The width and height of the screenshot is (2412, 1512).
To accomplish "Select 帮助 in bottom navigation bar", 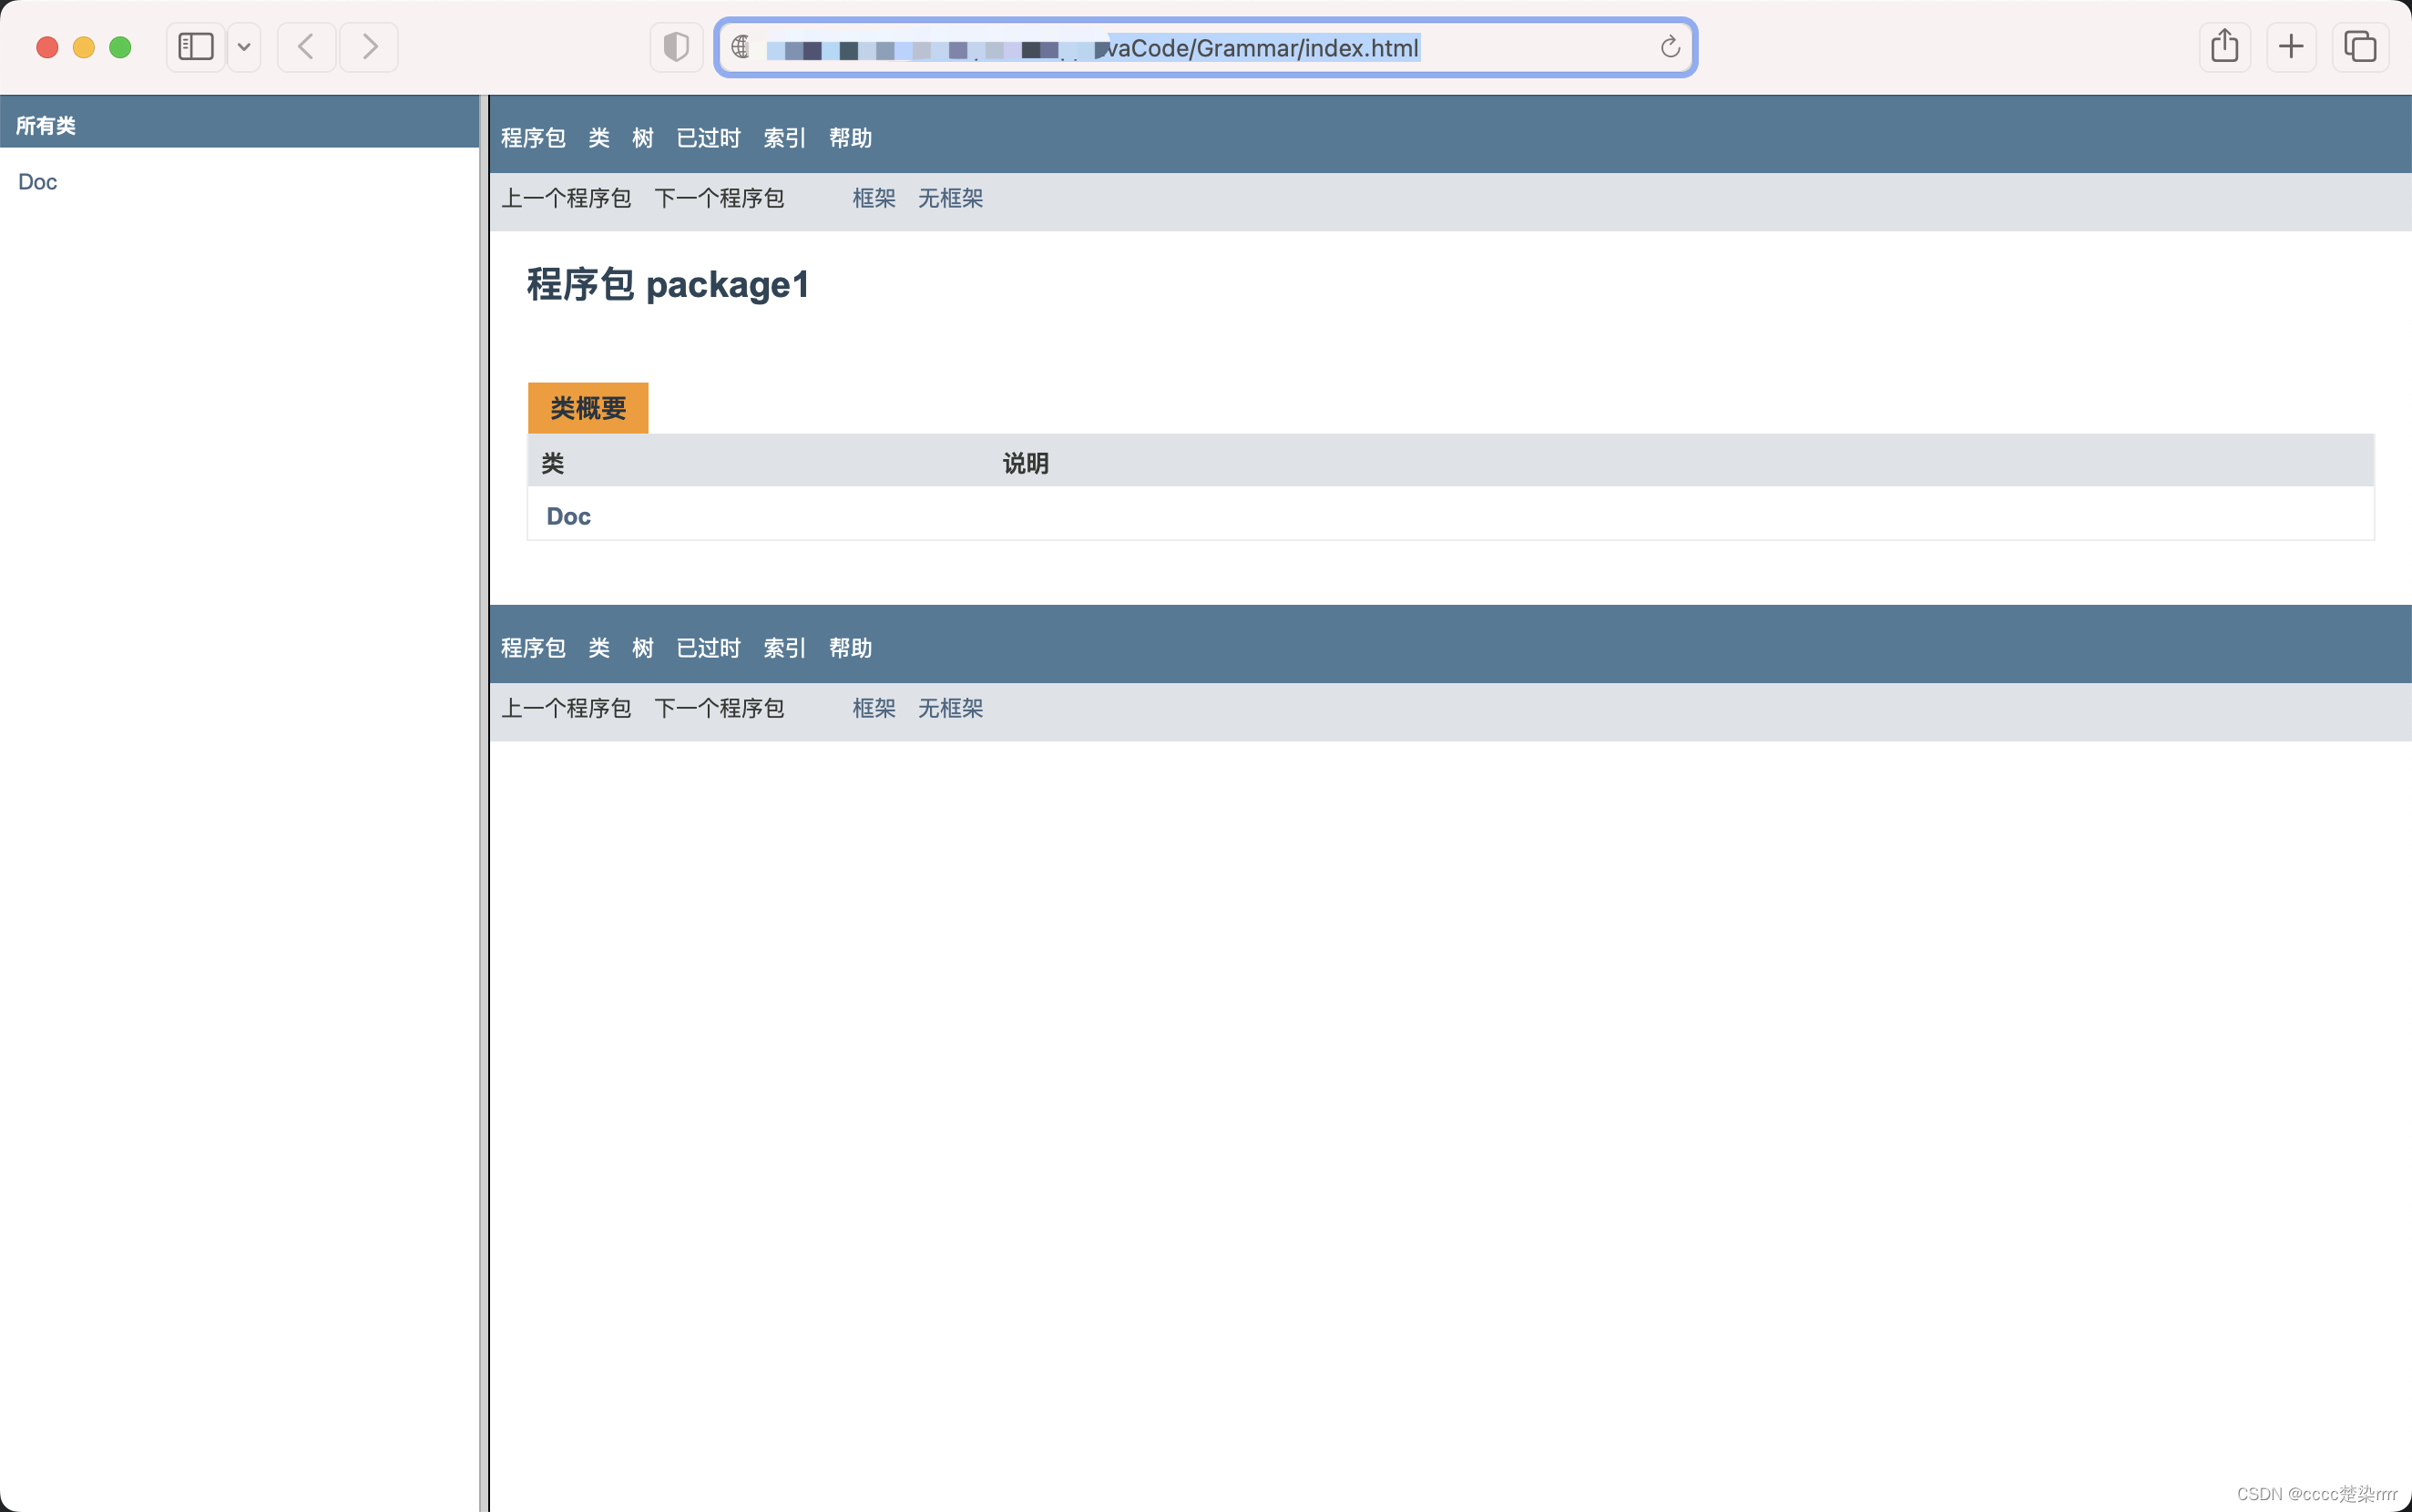I will click(851, 648).
